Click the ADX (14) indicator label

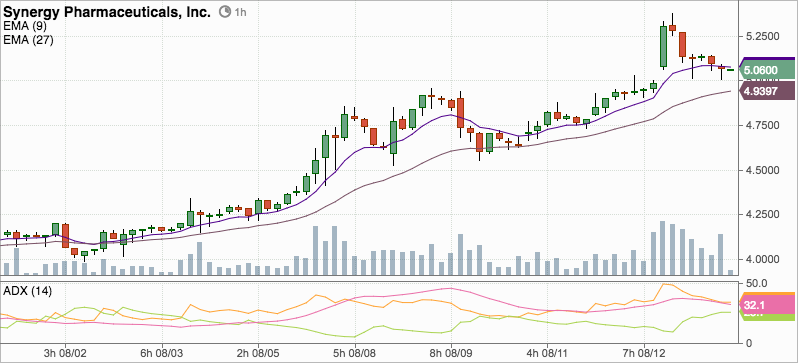point(27,291)
